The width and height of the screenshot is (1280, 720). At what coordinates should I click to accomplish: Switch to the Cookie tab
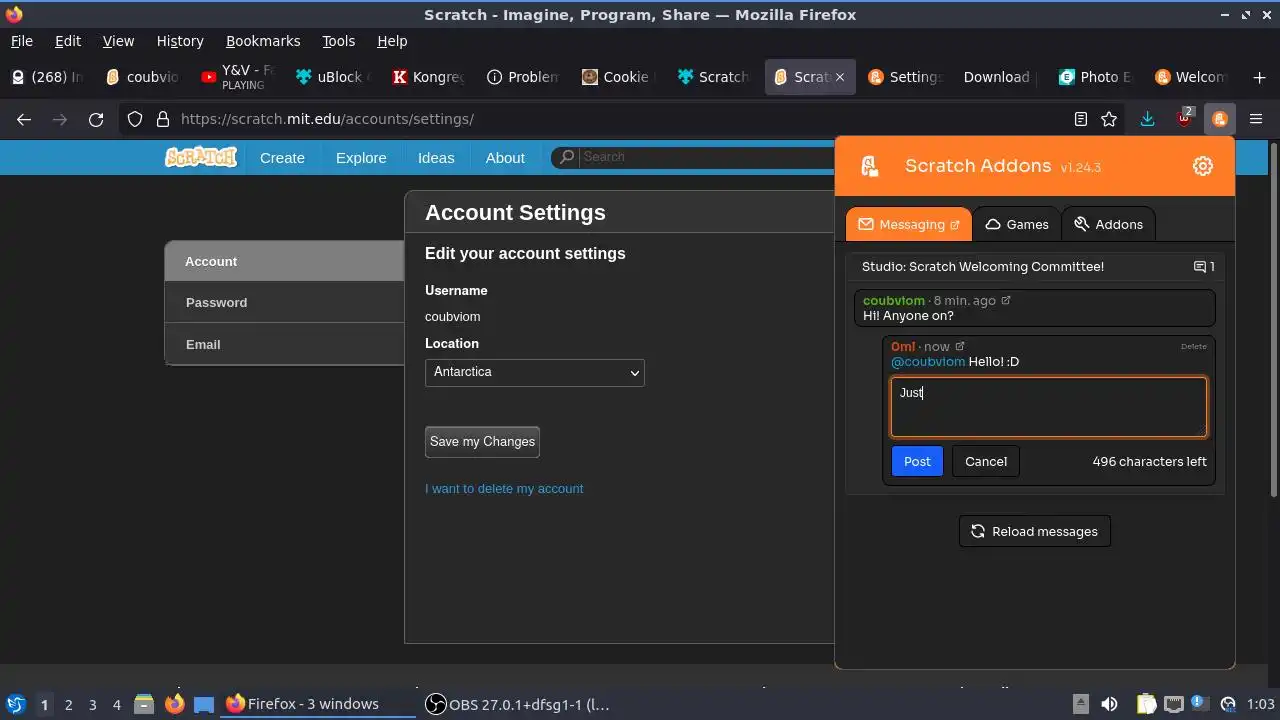[x=617, y=77]
